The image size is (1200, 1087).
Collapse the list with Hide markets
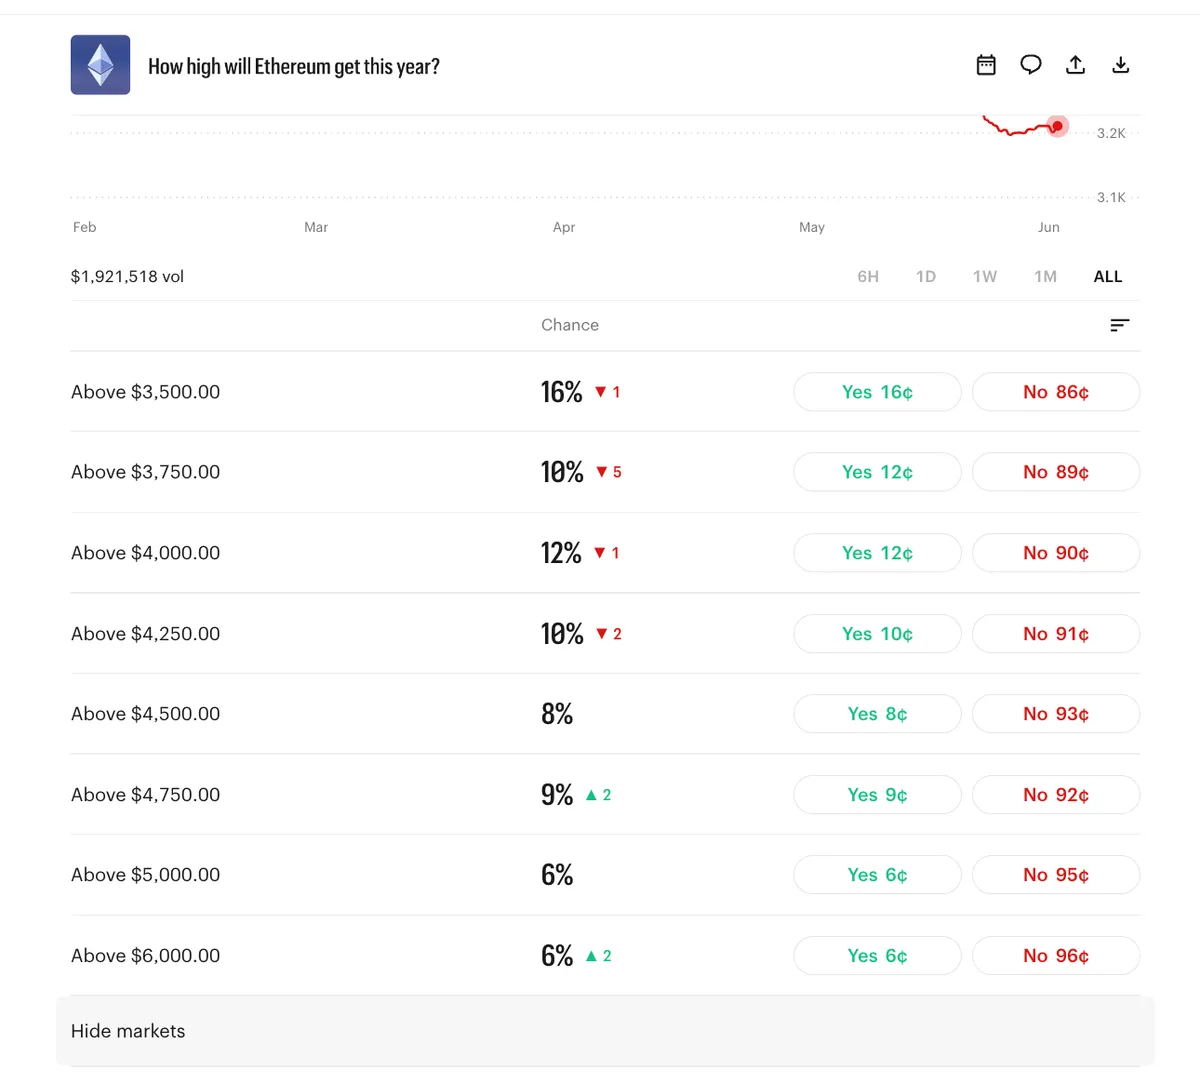605,1031
